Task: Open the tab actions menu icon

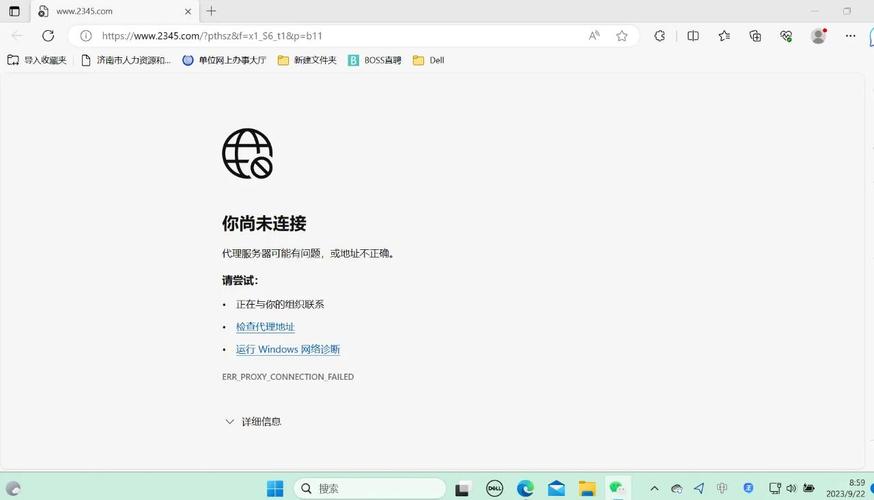Action: (14, 11)
